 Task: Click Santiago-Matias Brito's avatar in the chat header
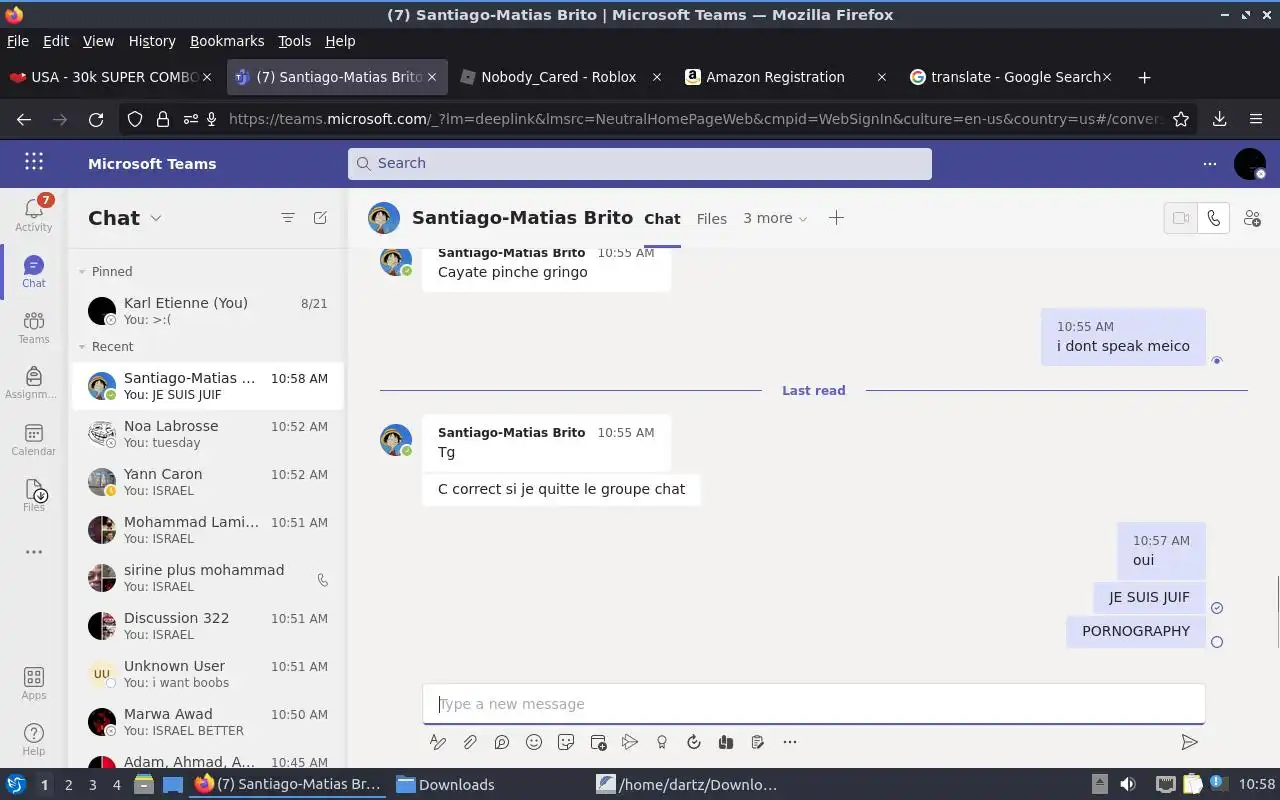click(384, 218)
